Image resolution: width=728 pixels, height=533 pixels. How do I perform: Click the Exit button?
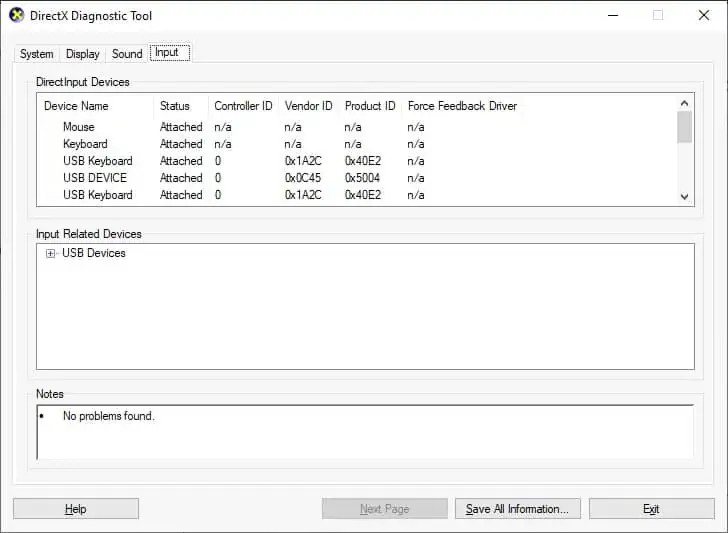click(651, 509)
